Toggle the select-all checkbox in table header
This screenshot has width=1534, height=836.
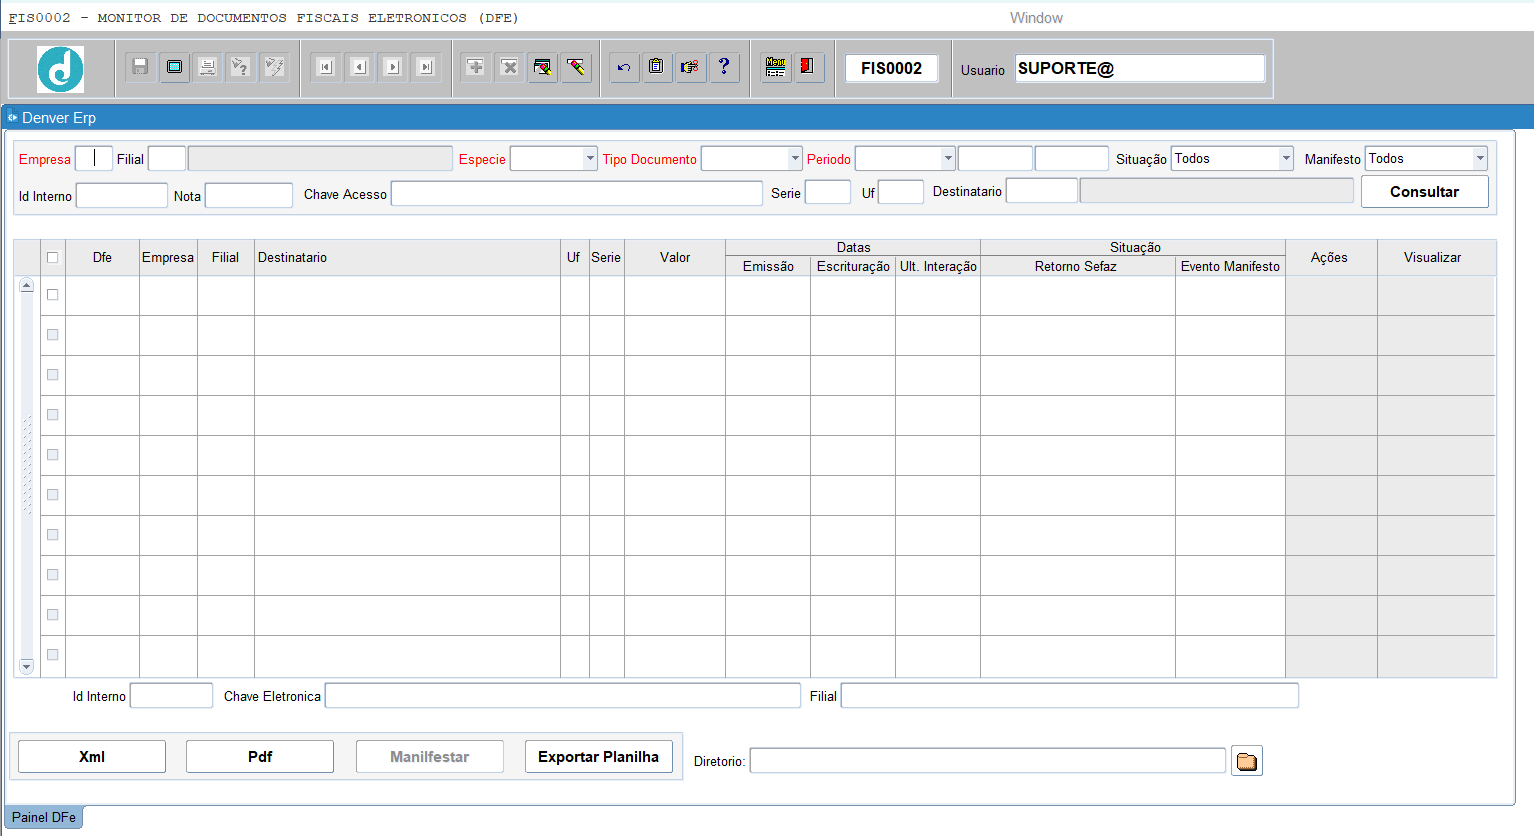pos(53,258)
